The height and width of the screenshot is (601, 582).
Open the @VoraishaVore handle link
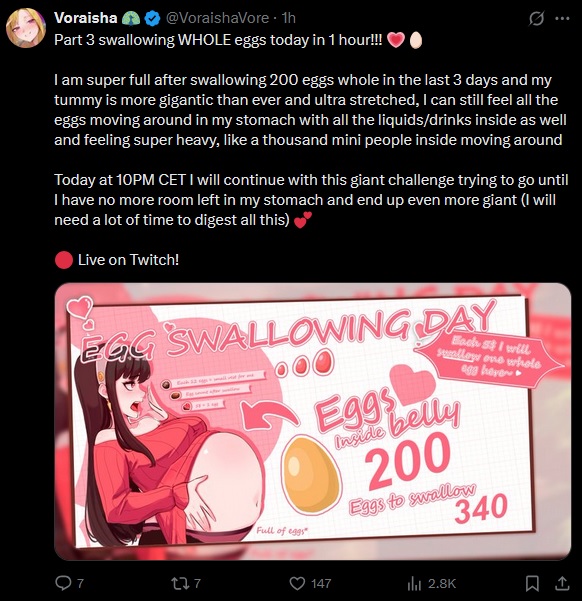pyautogui.click(x=217, y=18)
